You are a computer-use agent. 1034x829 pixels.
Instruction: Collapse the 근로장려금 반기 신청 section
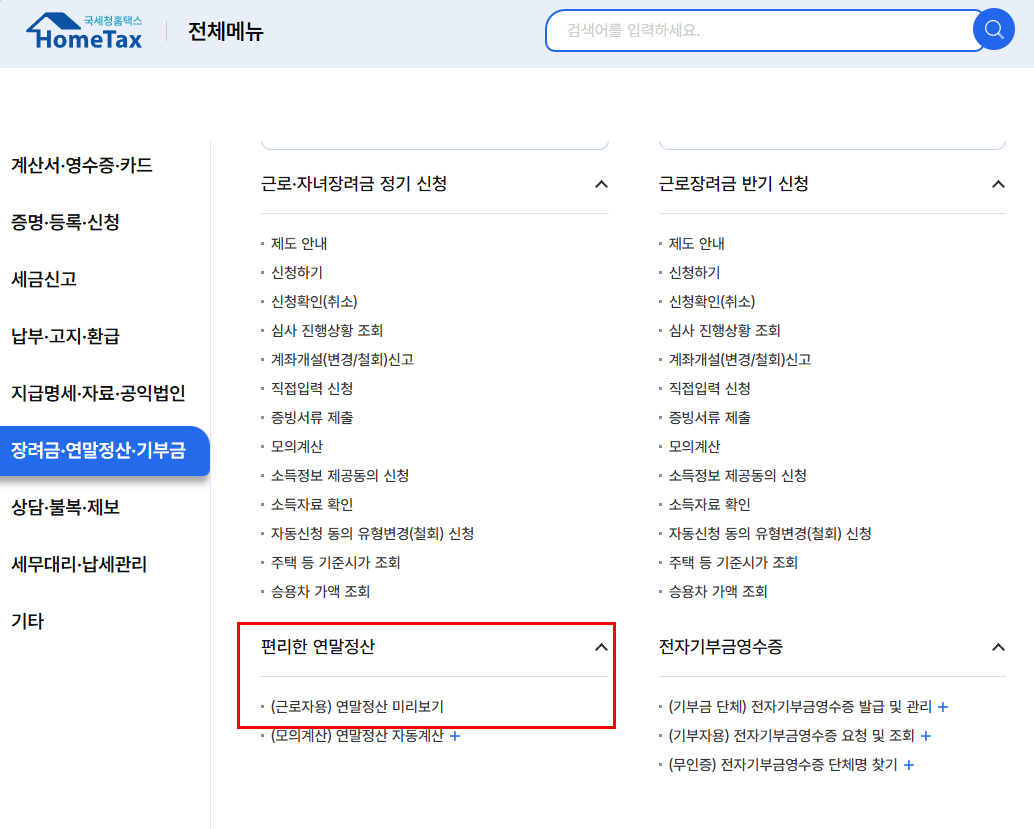point(997,184)
